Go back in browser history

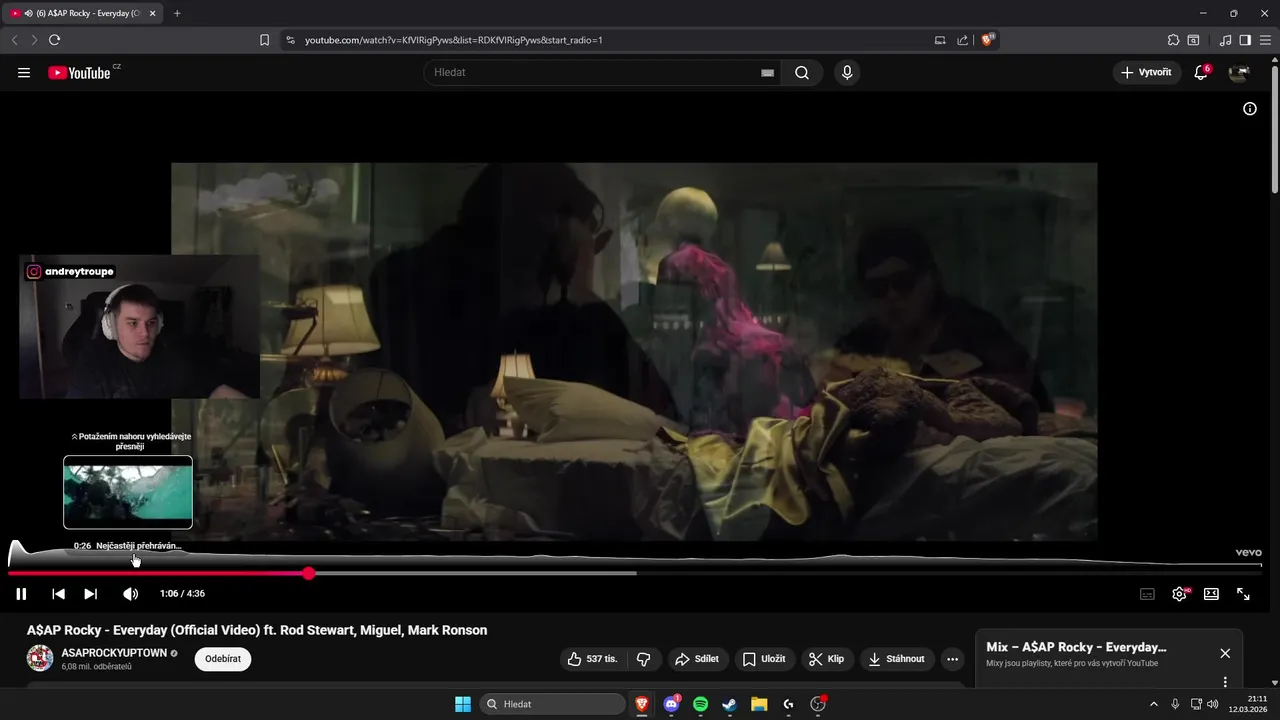[14, 40]
